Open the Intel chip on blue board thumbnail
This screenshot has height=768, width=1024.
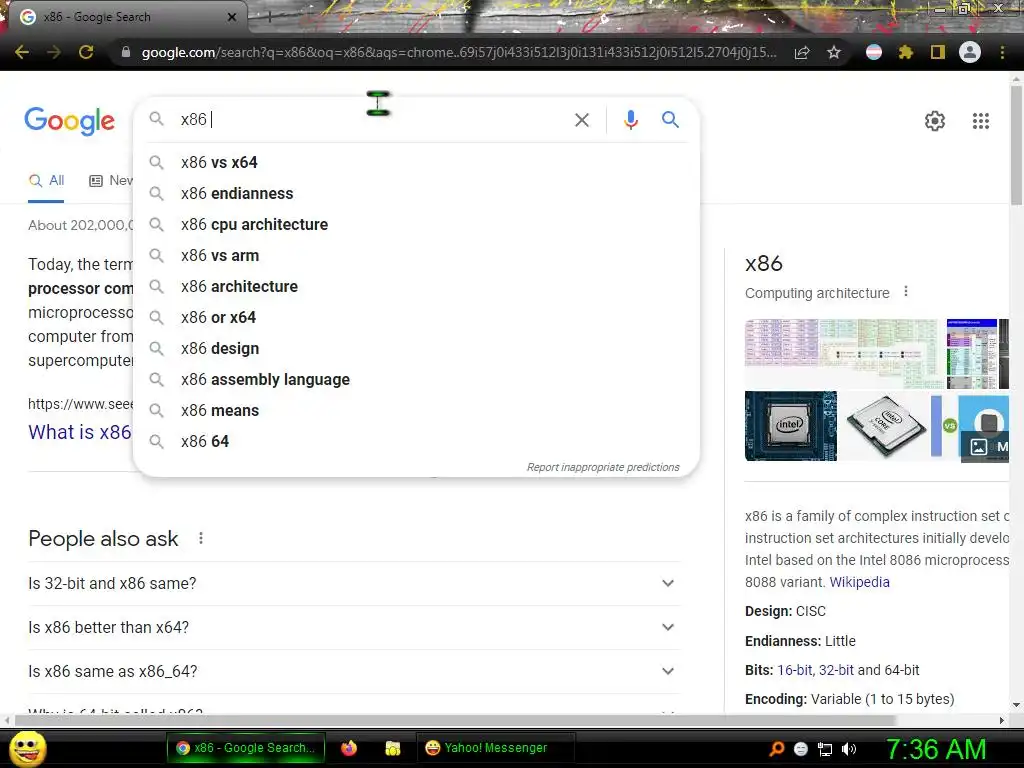(x=790, y=426)
